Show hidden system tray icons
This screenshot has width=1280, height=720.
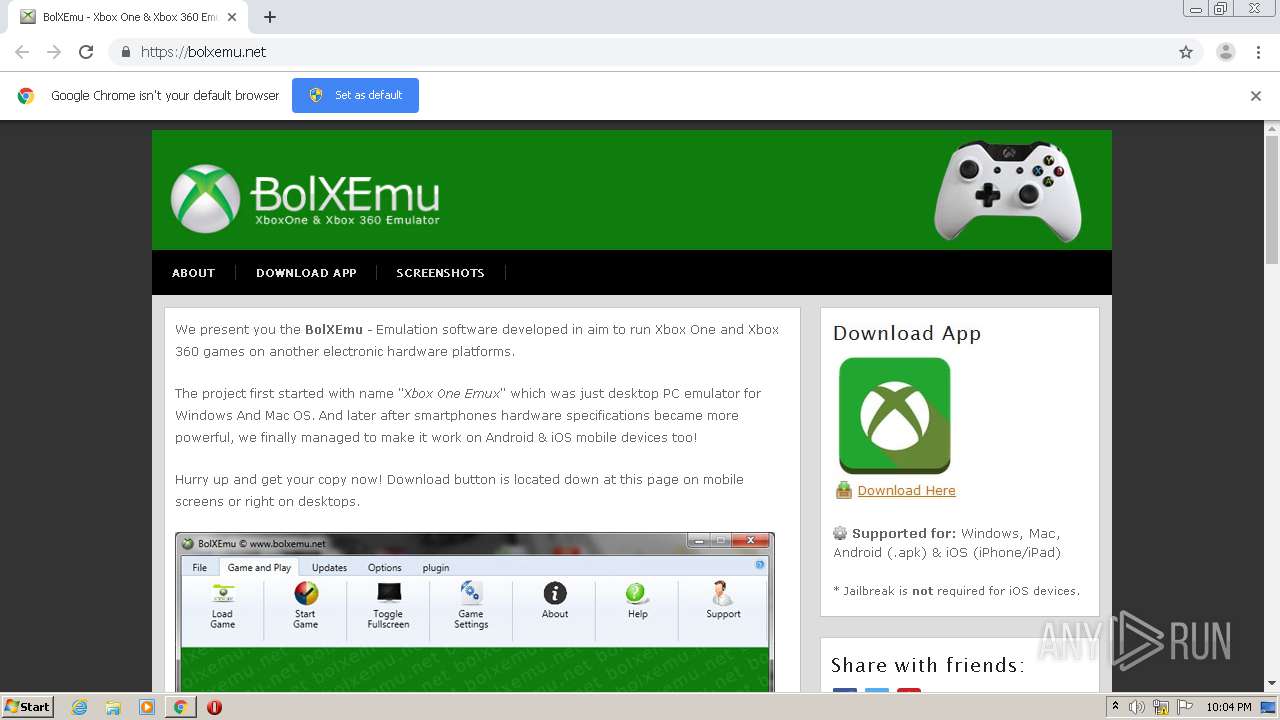point(1116,707)
